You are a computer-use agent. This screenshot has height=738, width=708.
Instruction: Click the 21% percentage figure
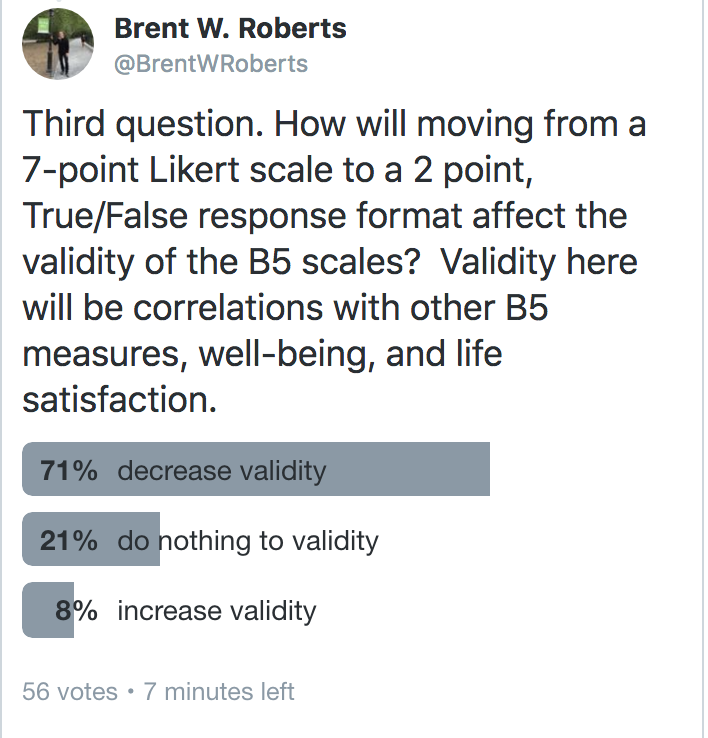[x=69, y=541]
